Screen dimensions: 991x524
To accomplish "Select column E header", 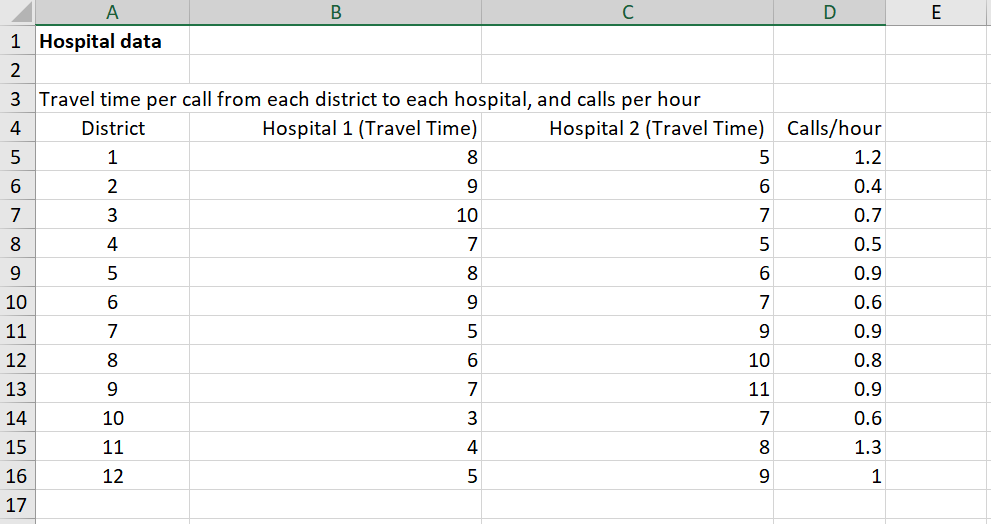I will 938,12.
